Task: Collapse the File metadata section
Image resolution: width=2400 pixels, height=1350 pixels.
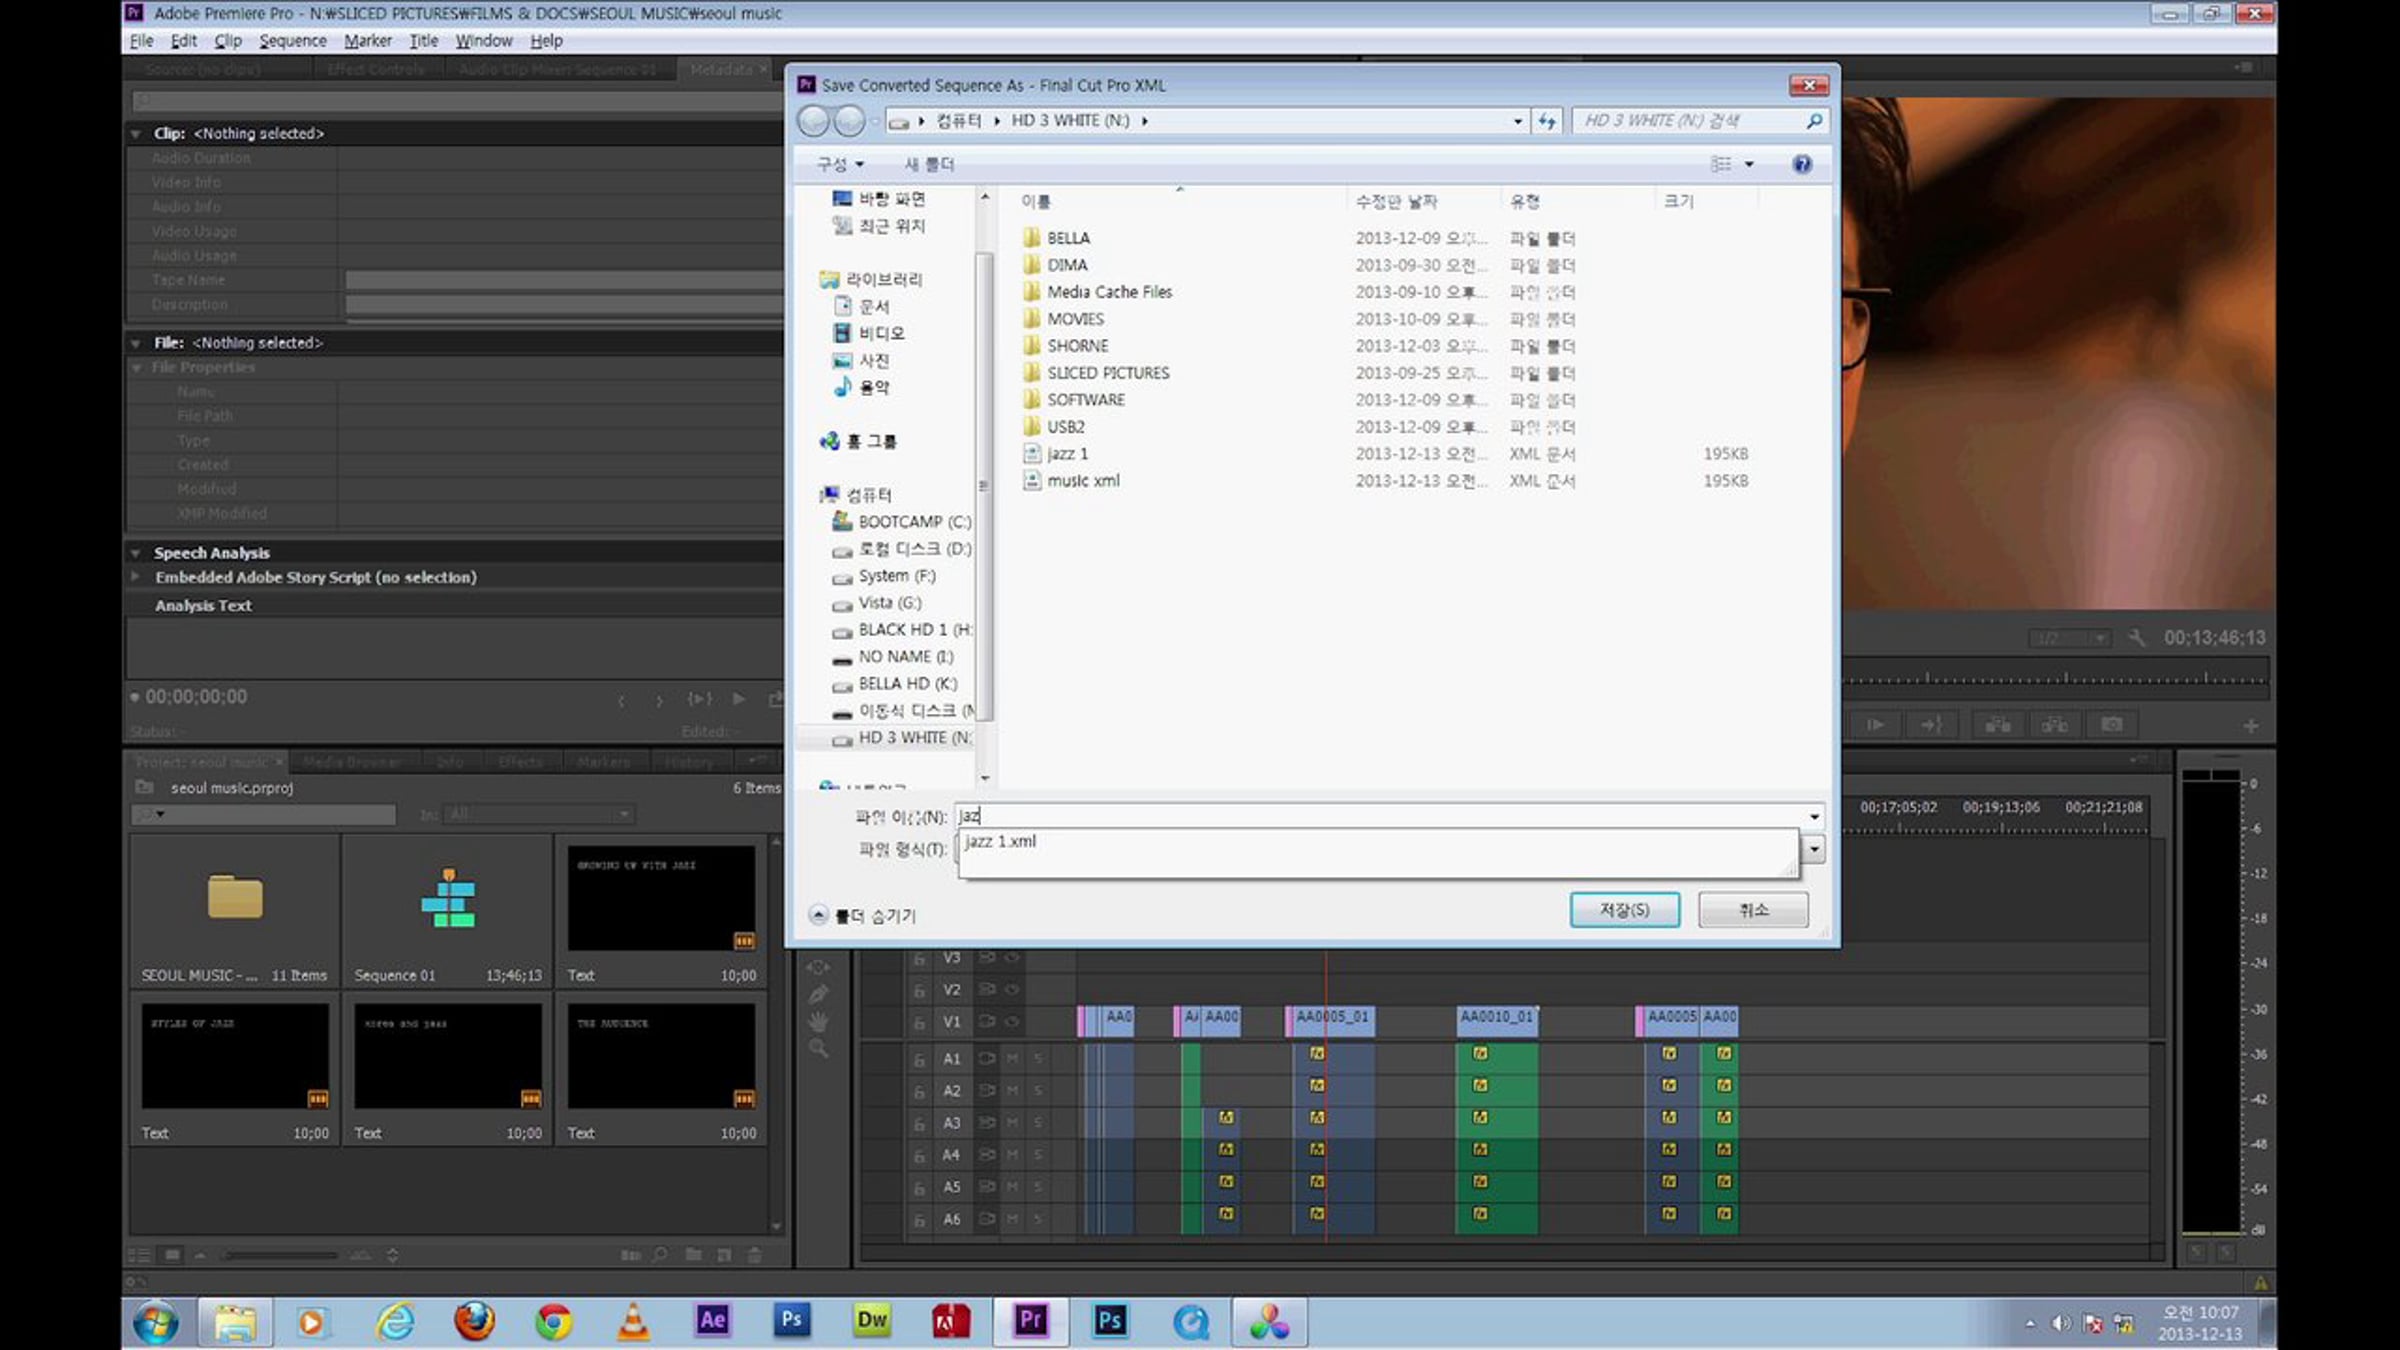Action: pyautogui.click(x=136, y=343)
